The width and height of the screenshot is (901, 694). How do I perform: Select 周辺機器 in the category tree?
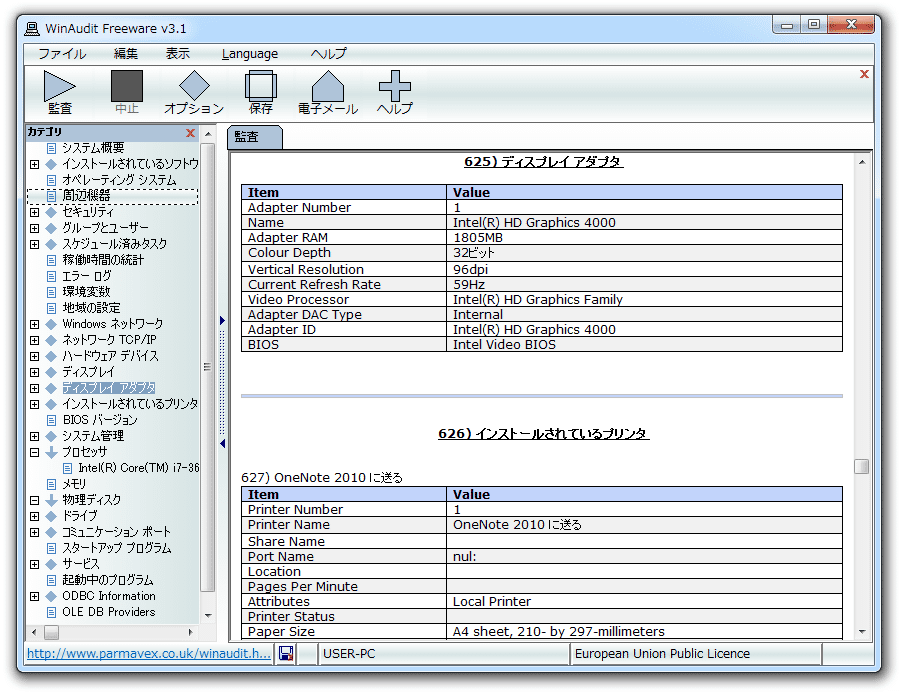click(x=86, y=196)
